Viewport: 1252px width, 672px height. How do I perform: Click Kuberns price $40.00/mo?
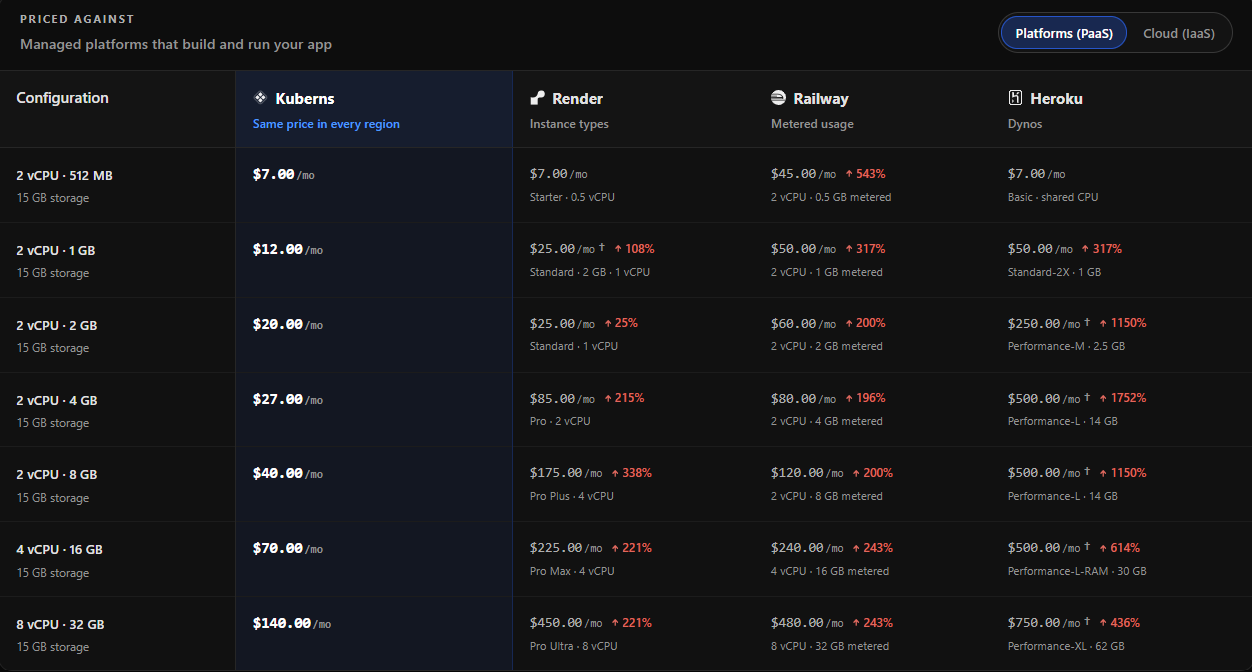(288, 473)
